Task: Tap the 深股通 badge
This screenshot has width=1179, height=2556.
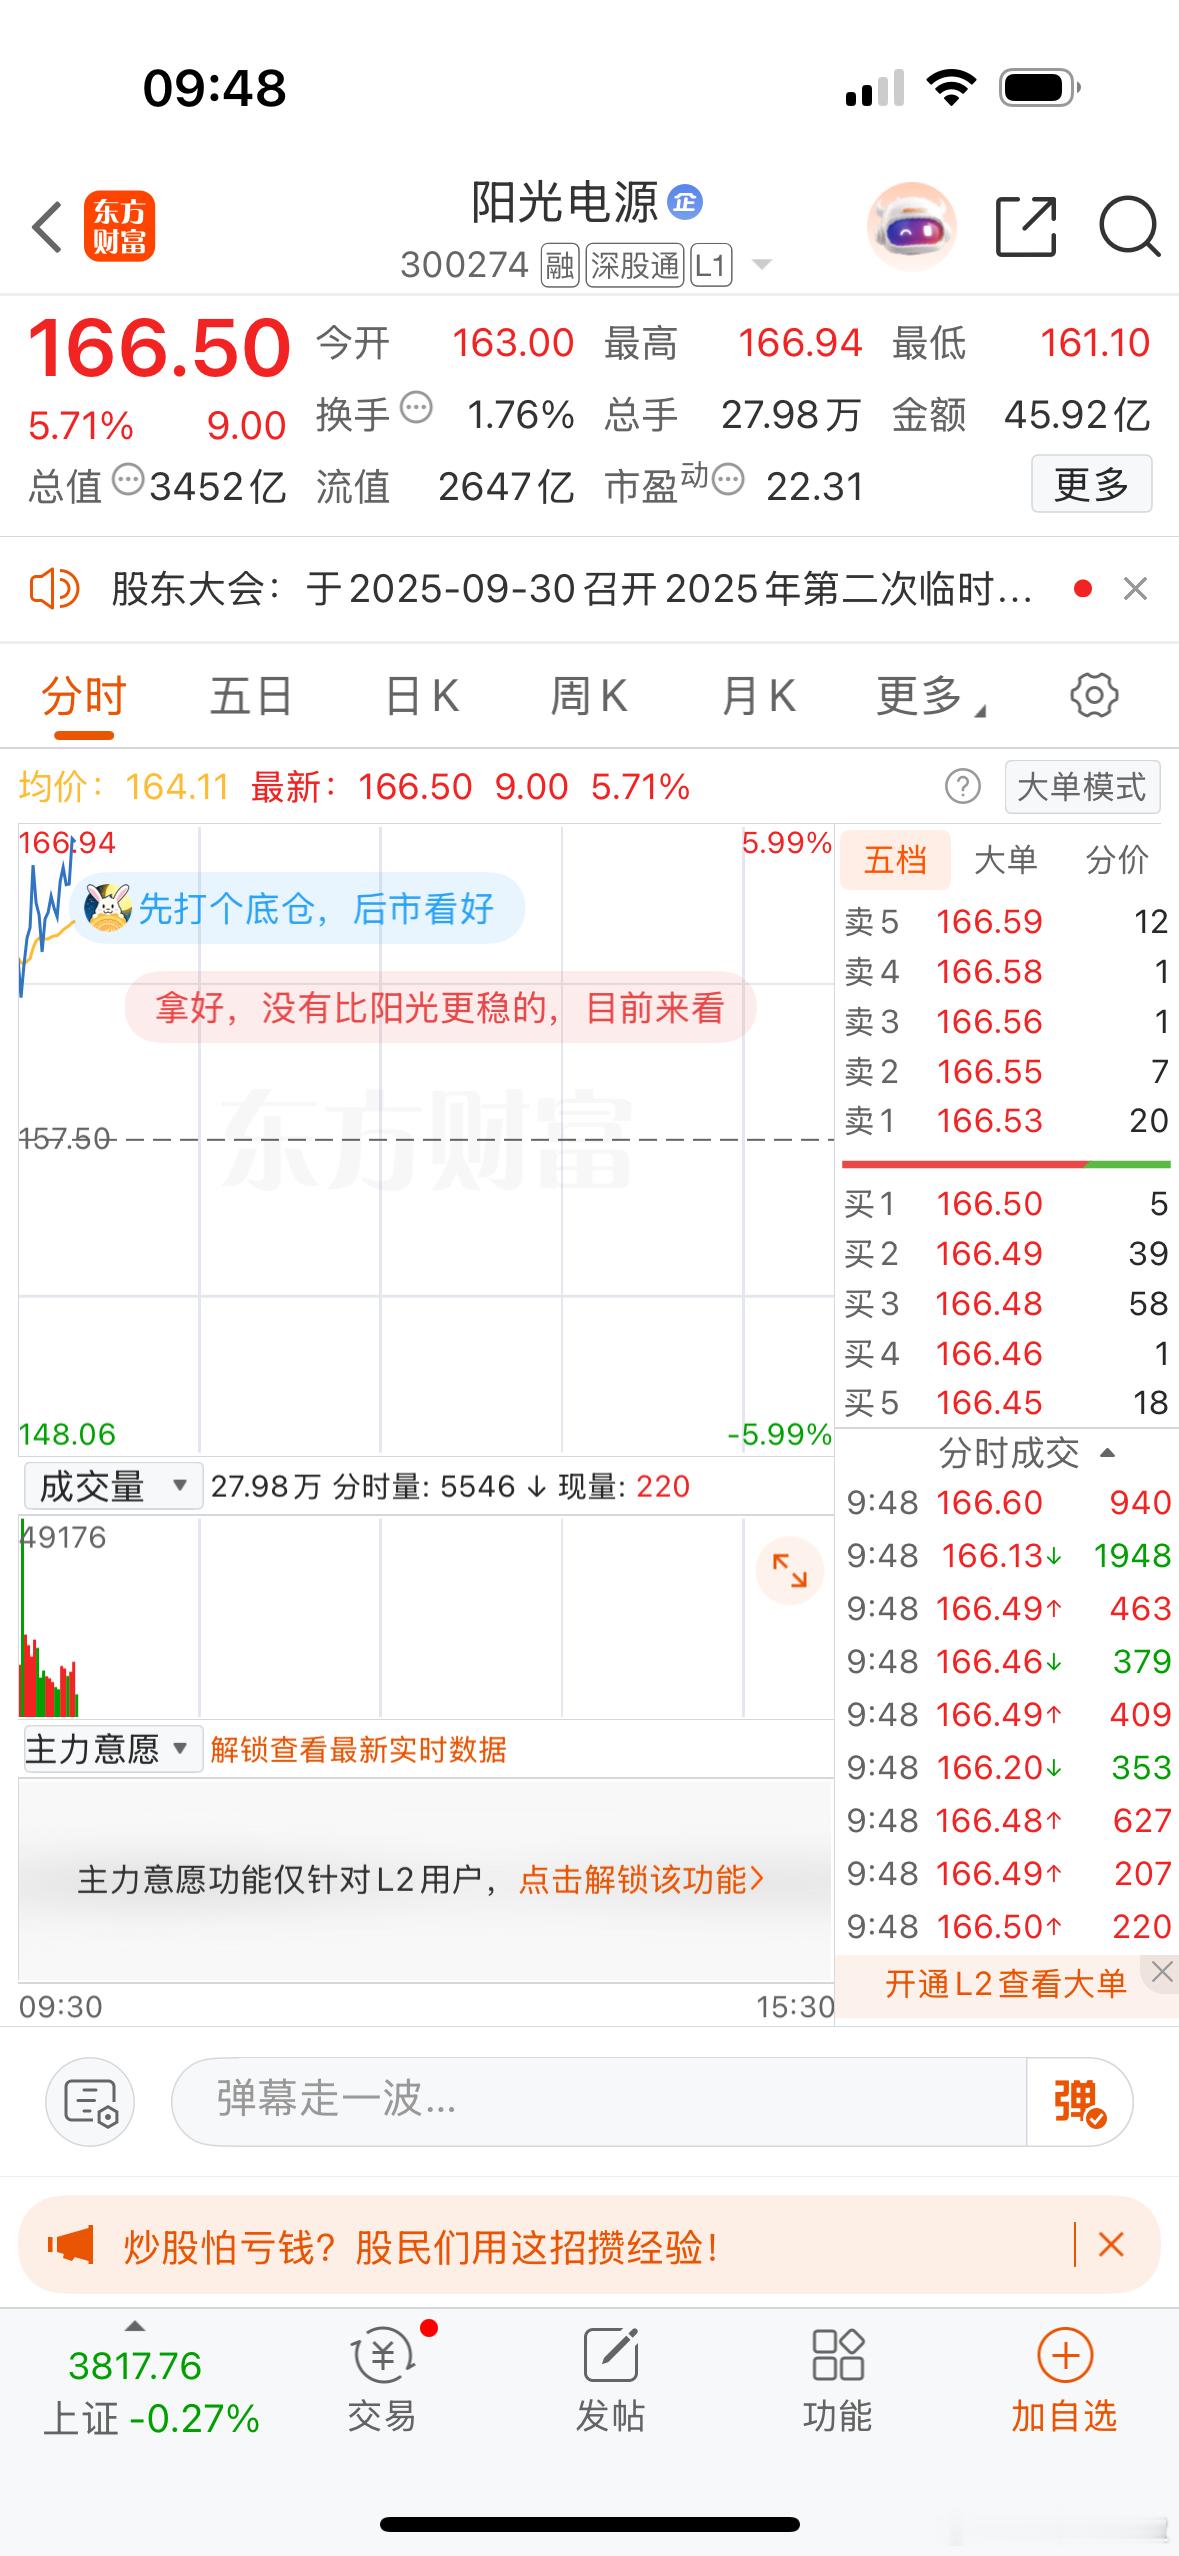Action: pos(634,266)
